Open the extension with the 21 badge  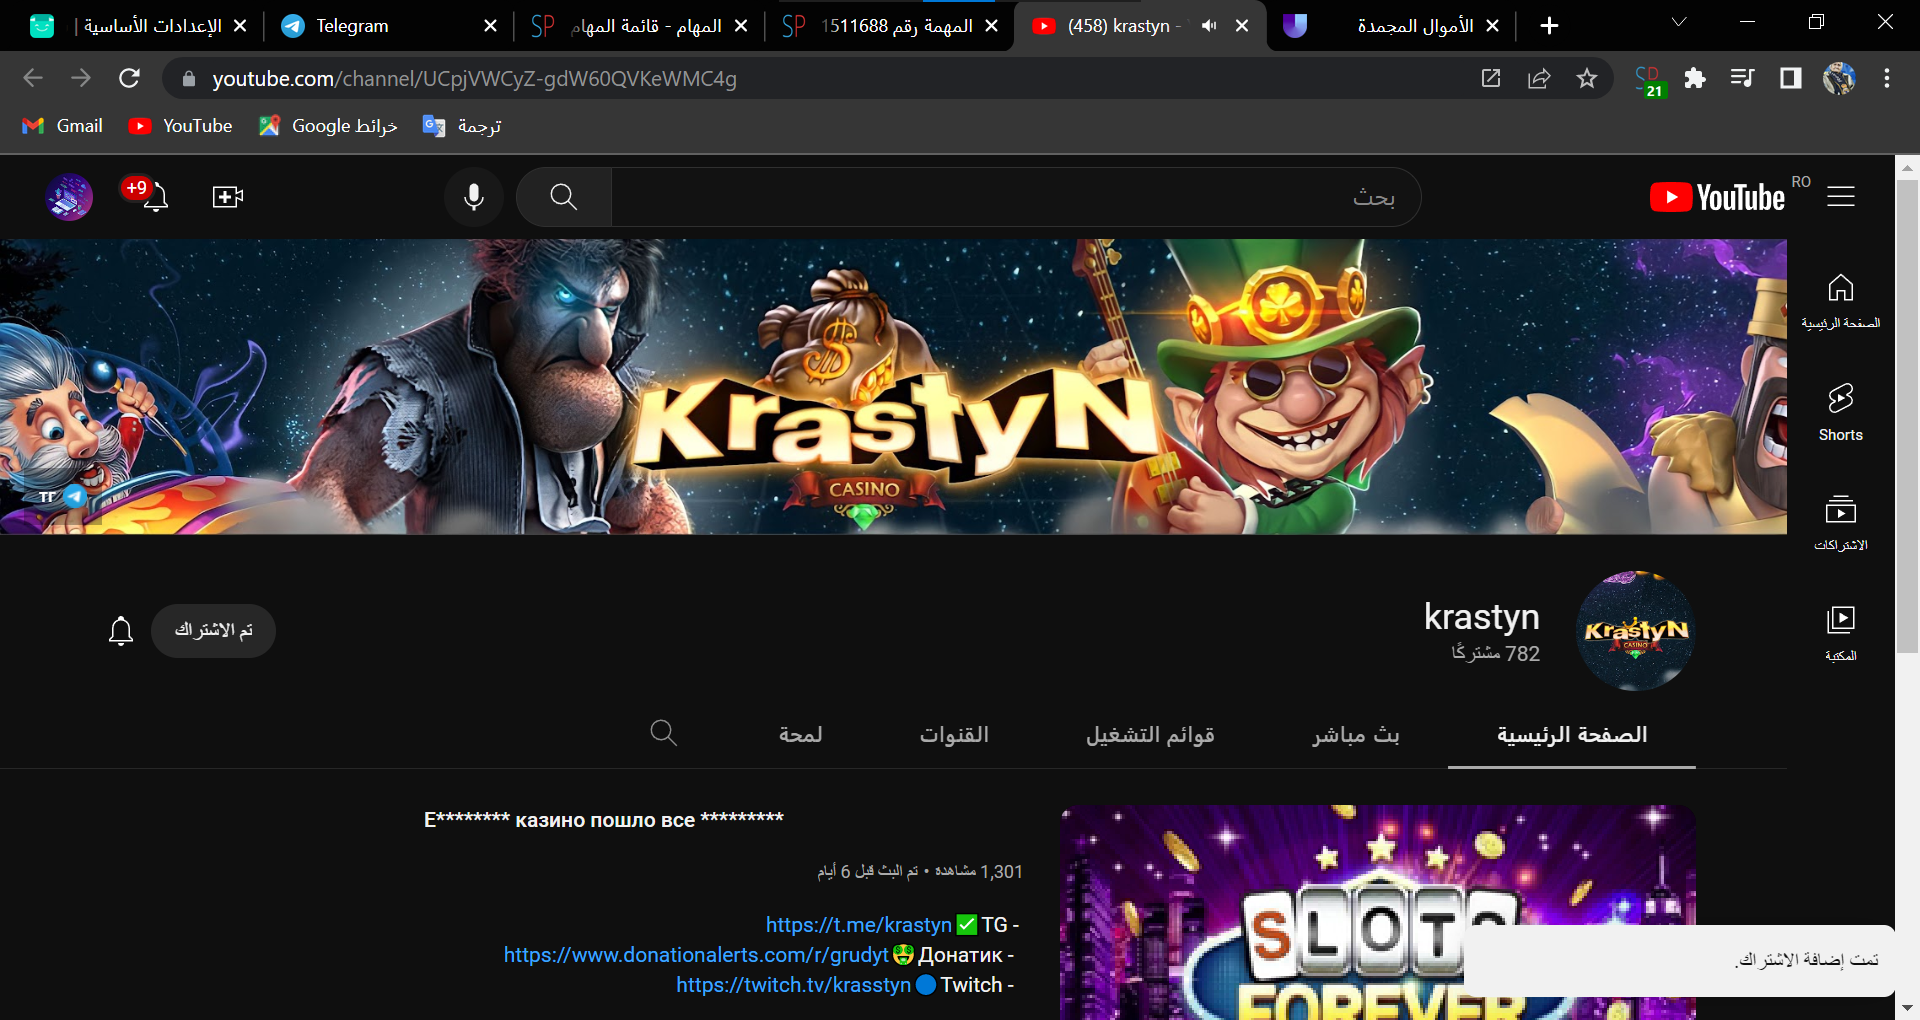[x=1649, y=80]
